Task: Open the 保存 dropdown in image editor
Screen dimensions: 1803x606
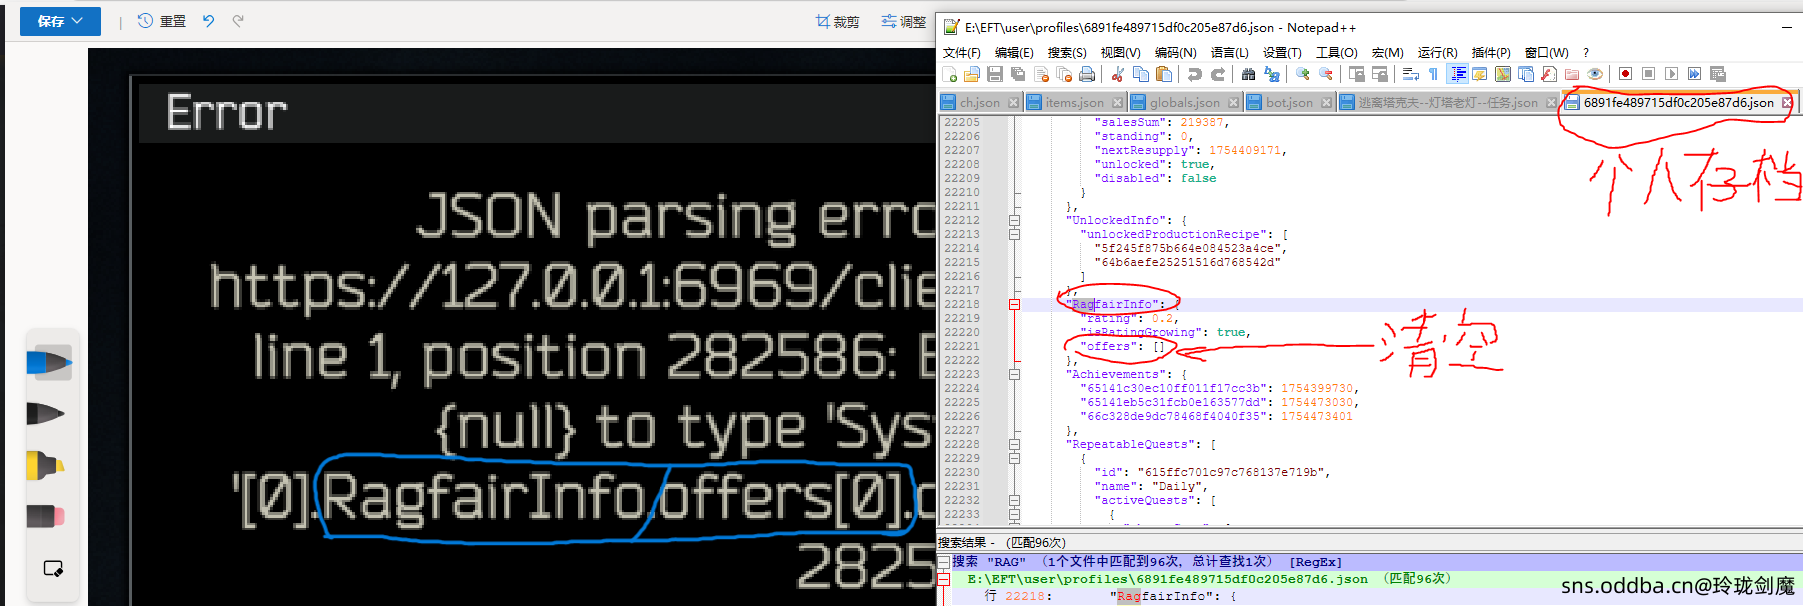Action: click(60, 21)
